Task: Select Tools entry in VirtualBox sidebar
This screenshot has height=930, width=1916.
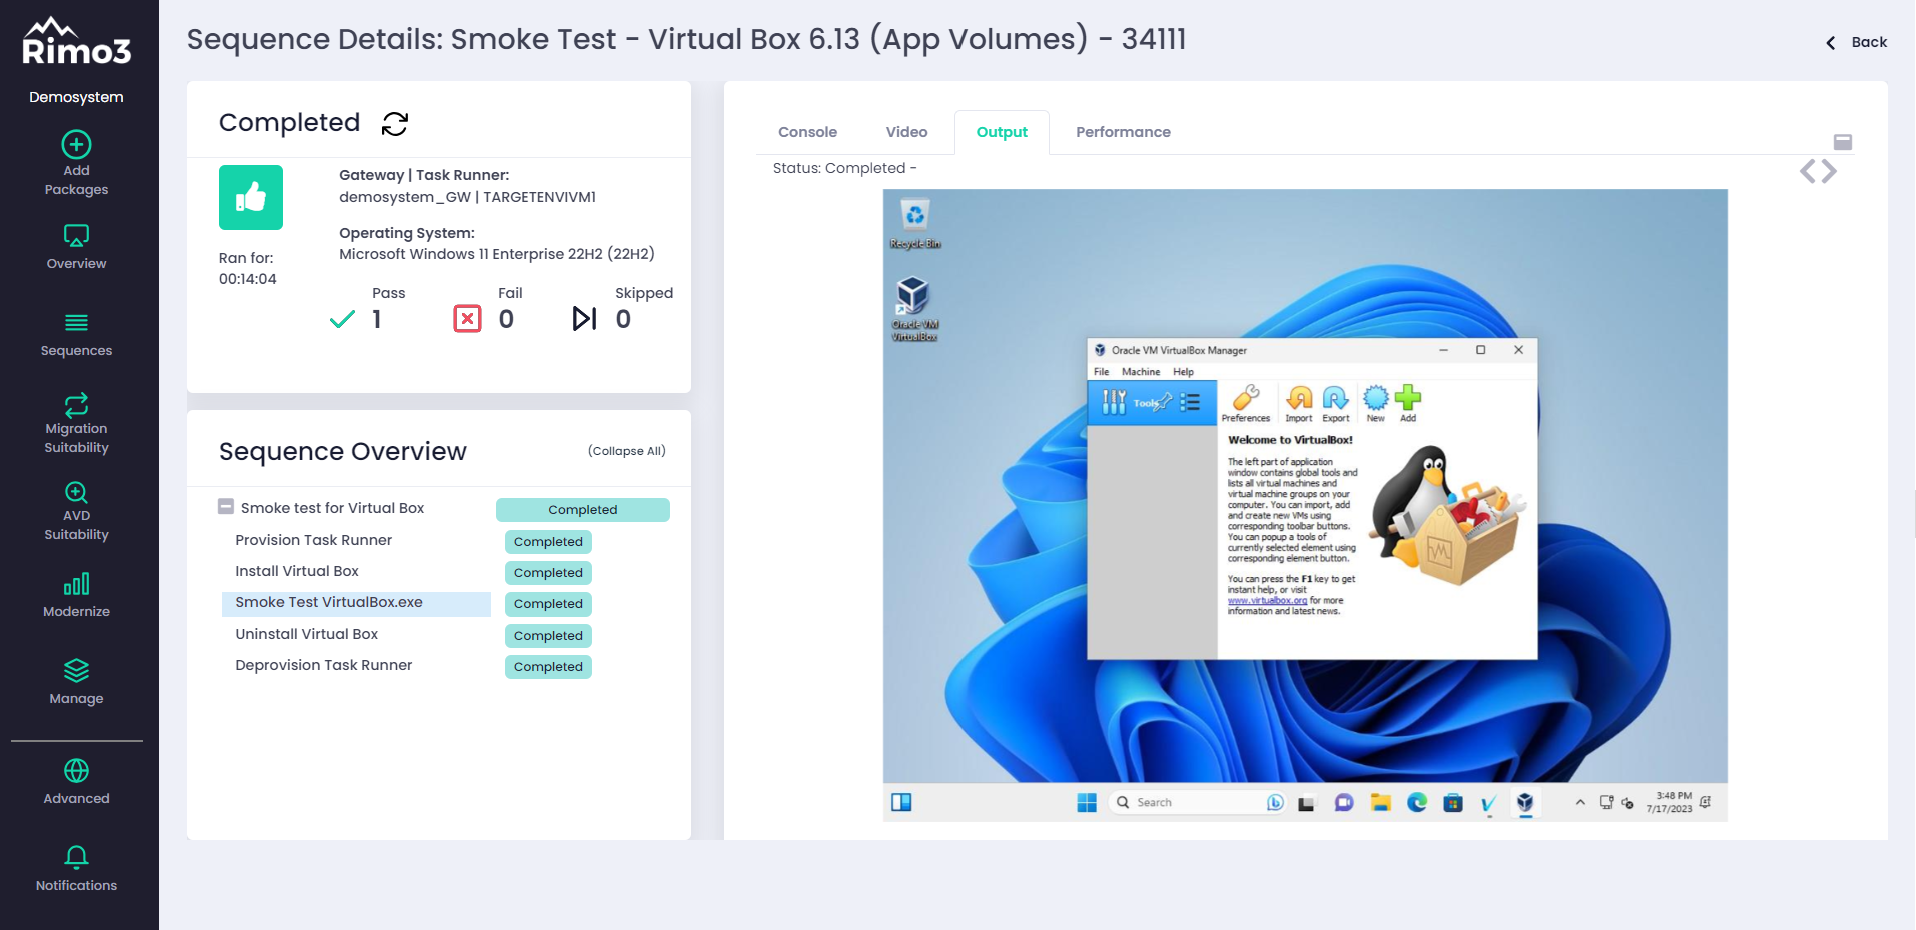Action: [1152, 403]
